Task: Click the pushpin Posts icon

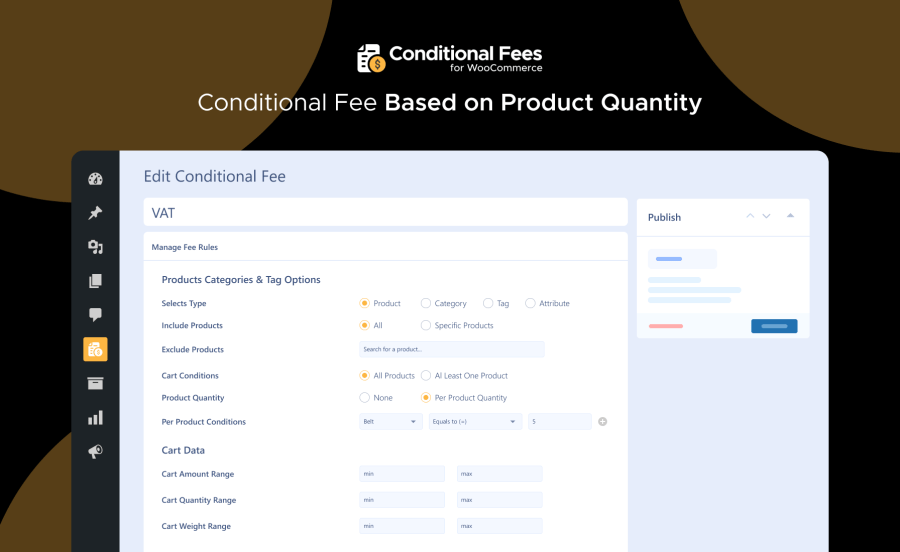Action: click(x=95, y=213)
